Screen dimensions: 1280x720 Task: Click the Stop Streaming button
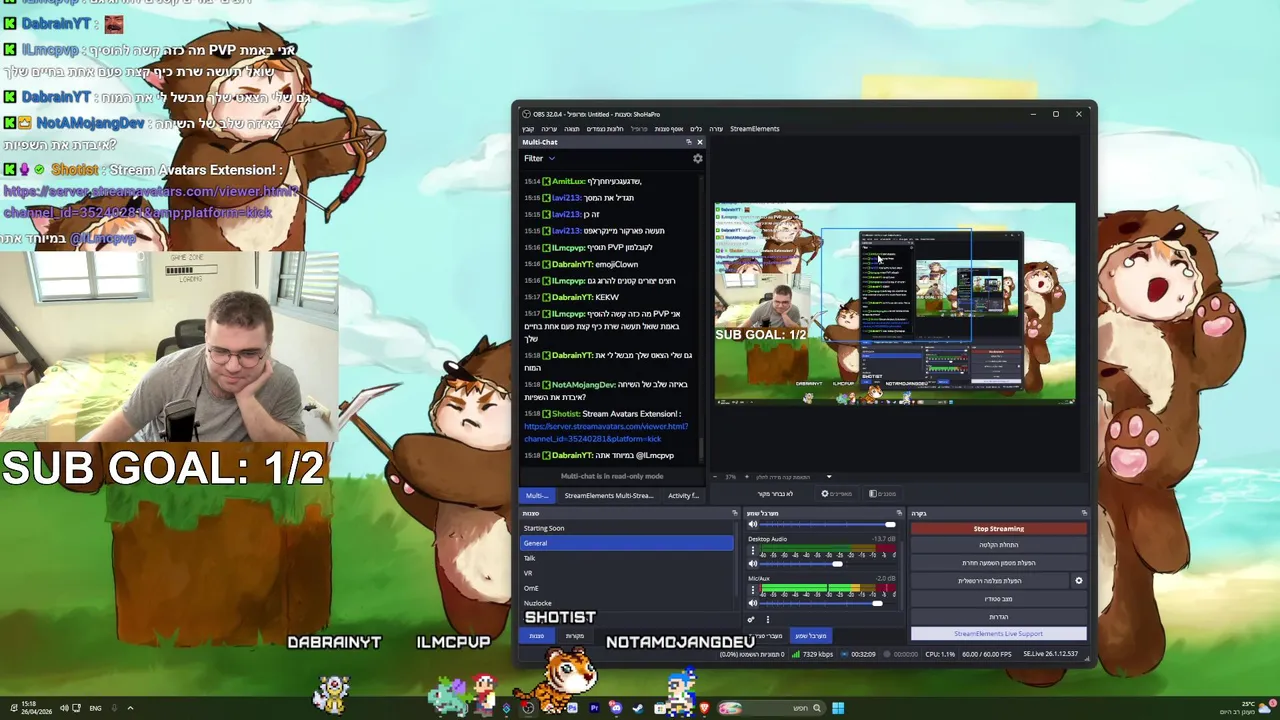998,528
